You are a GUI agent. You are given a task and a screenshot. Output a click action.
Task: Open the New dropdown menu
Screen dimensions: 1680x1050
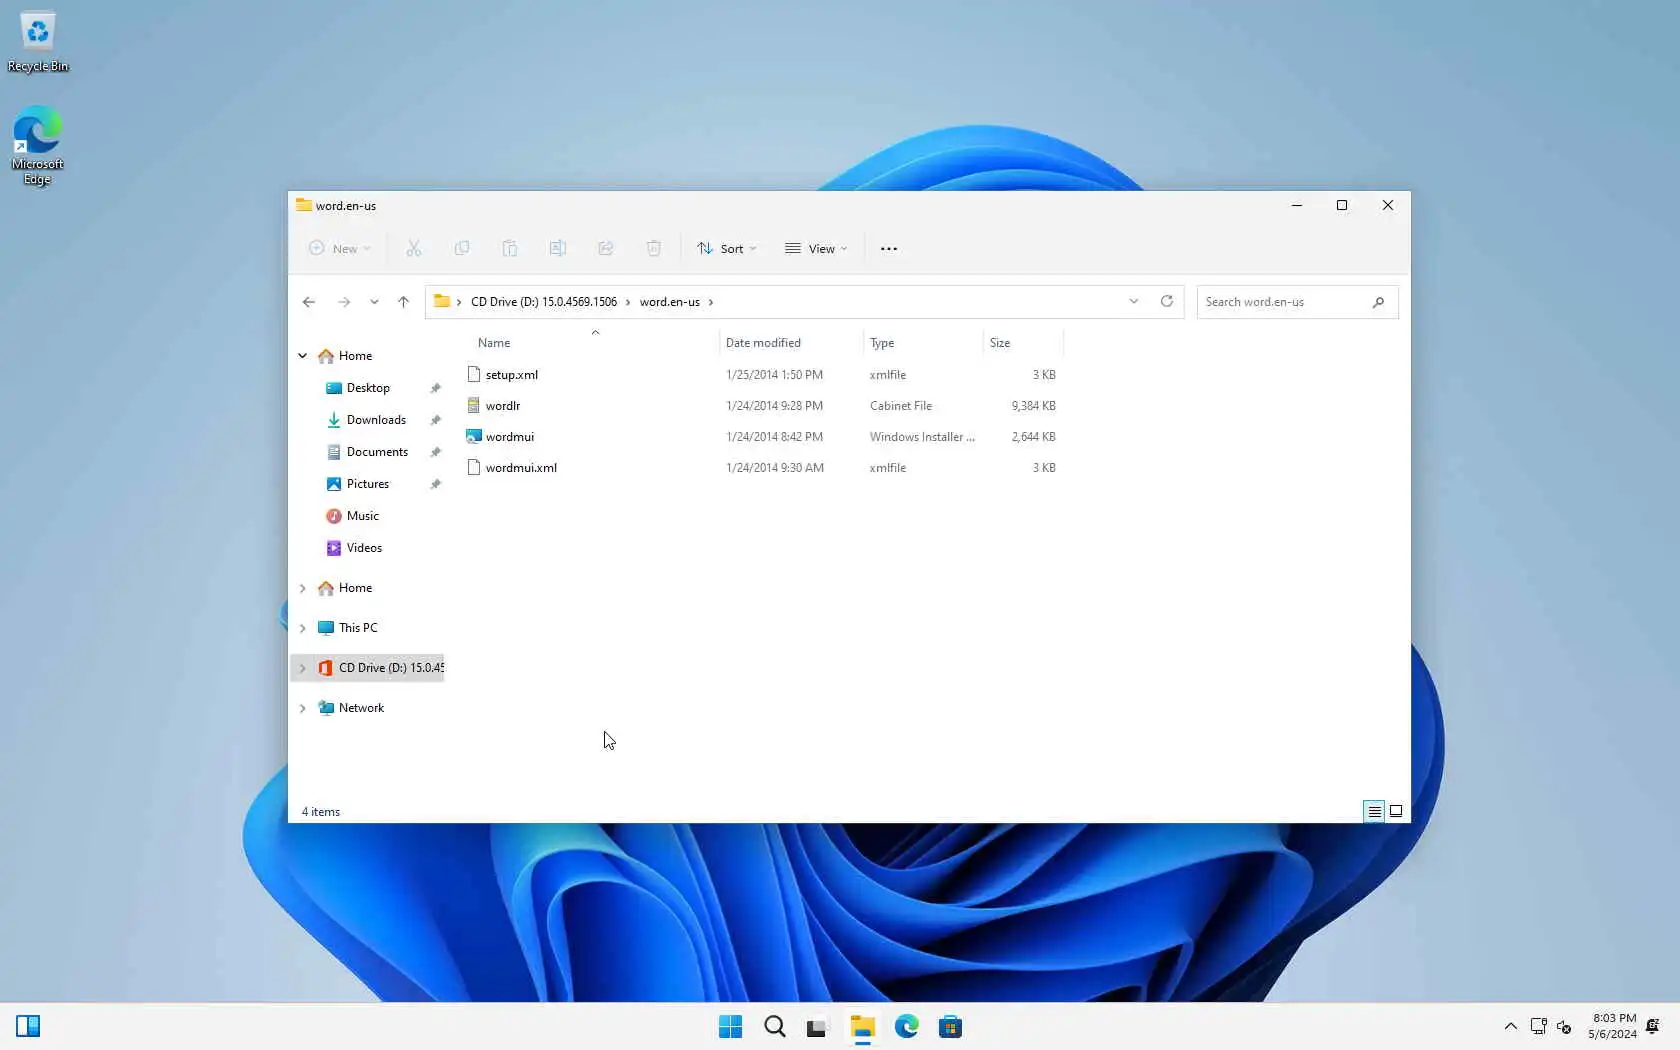point(340,248)
